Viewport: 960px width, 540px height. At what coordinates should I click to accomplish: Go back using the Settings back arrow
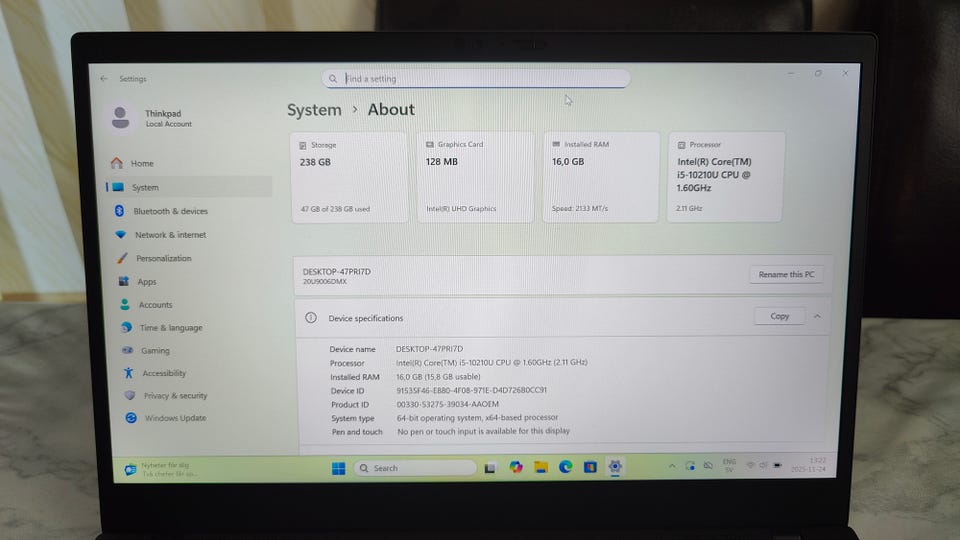[x=103, y=78]
